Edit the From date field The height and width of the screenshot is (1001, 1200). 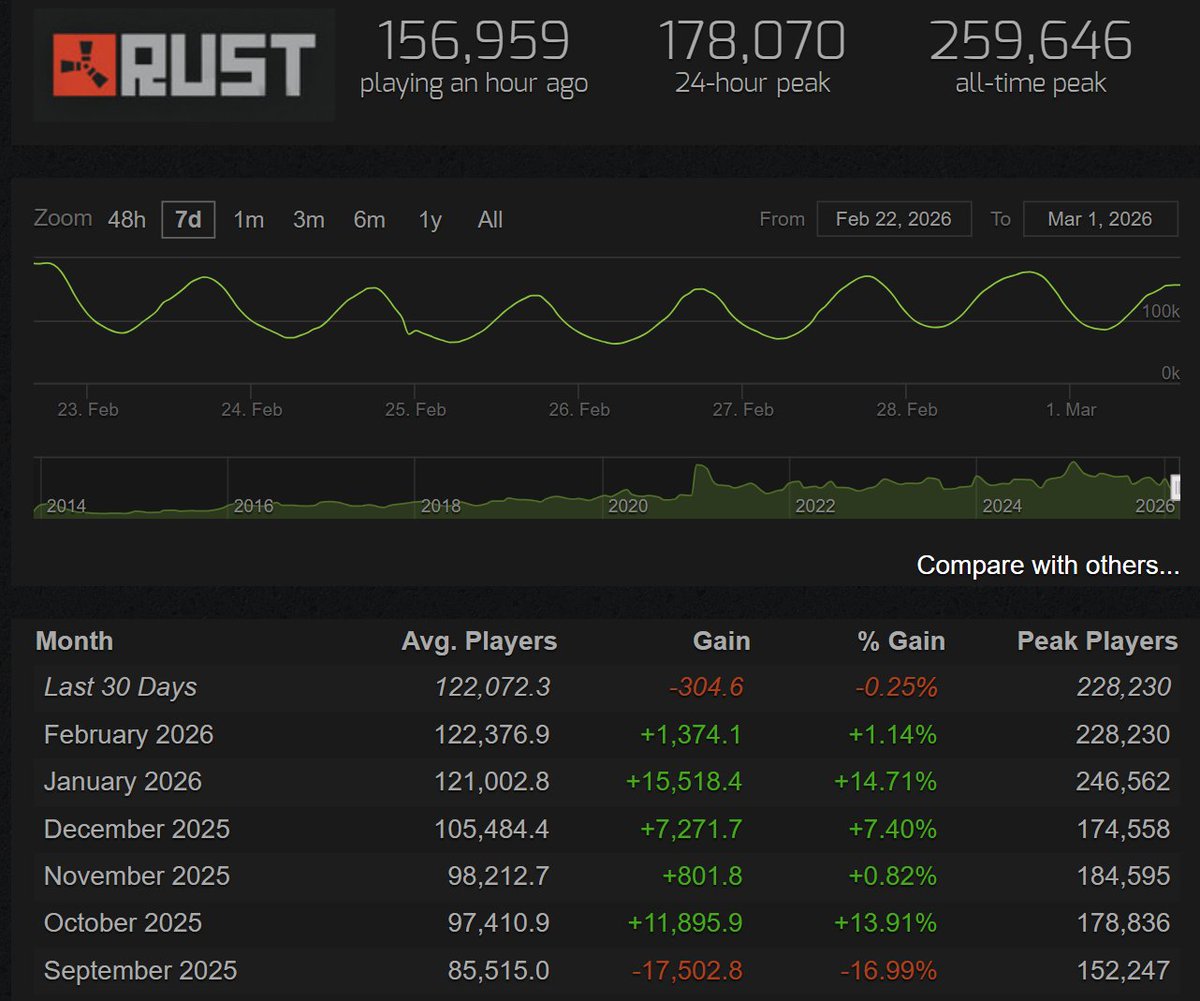click(894, 219)
